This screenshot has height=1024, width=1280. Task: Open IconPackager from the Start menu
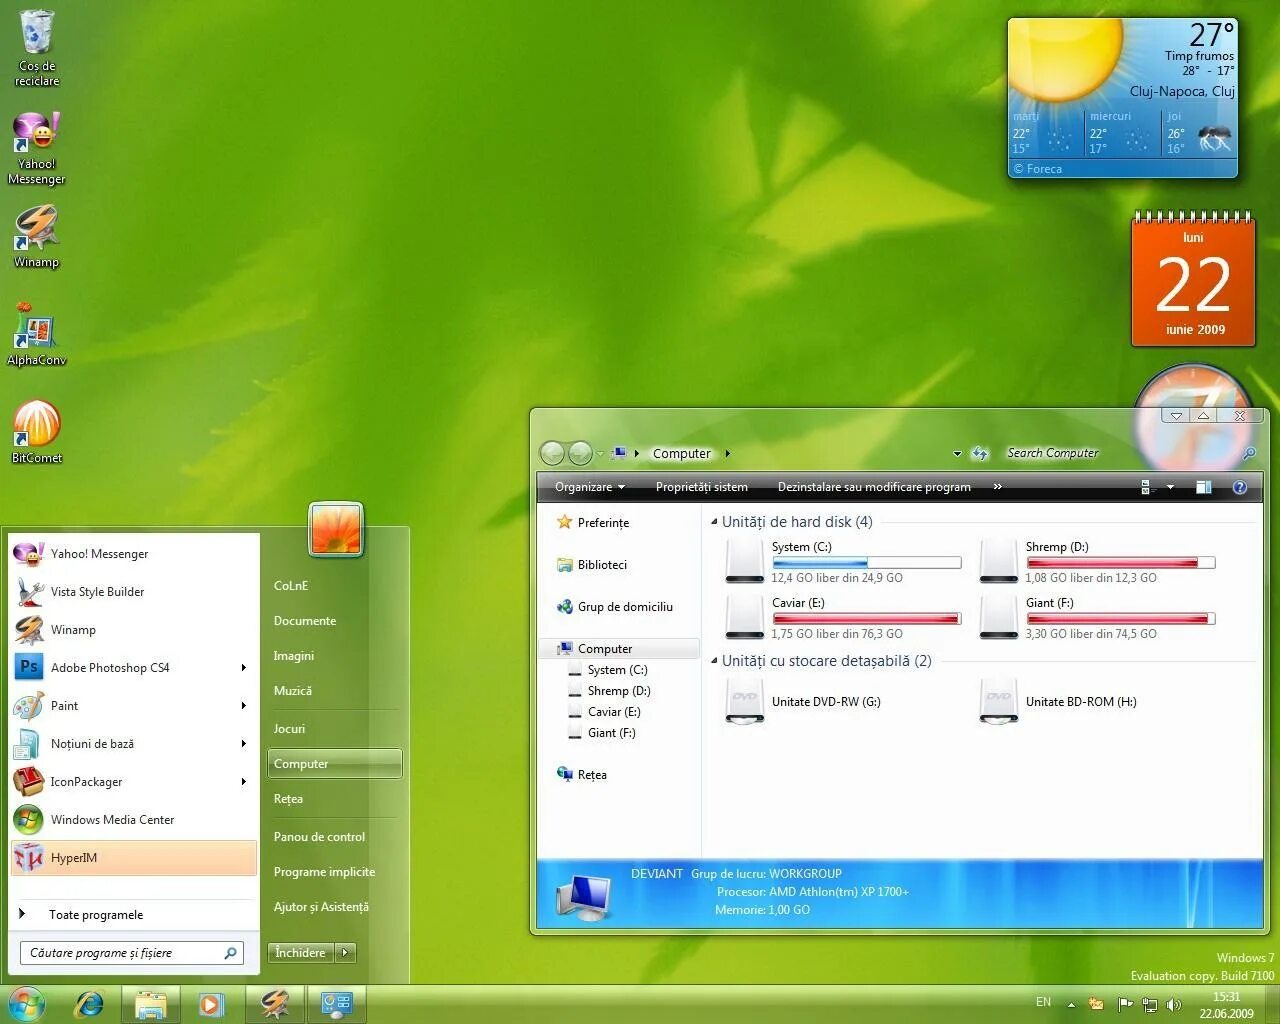(x=134, y=782)
